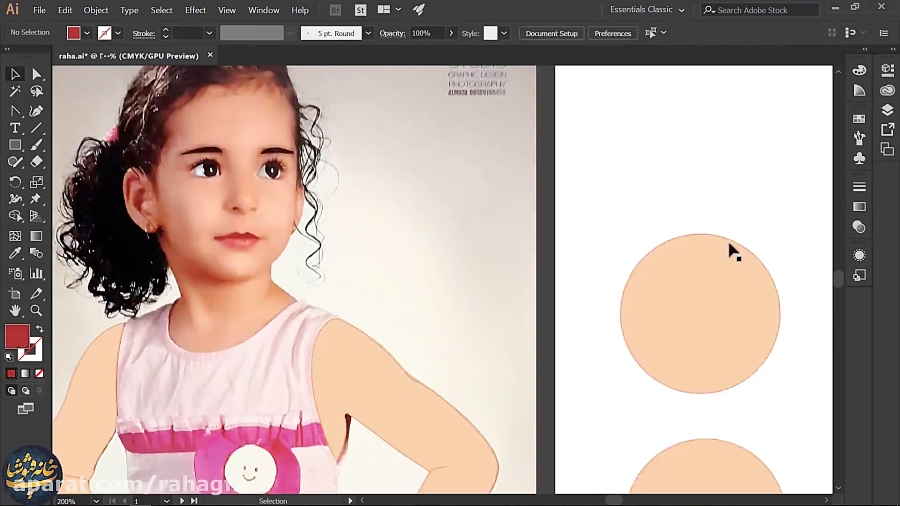
Task: Open graphic Style dropdown arrow
Action: click(504, 33)
